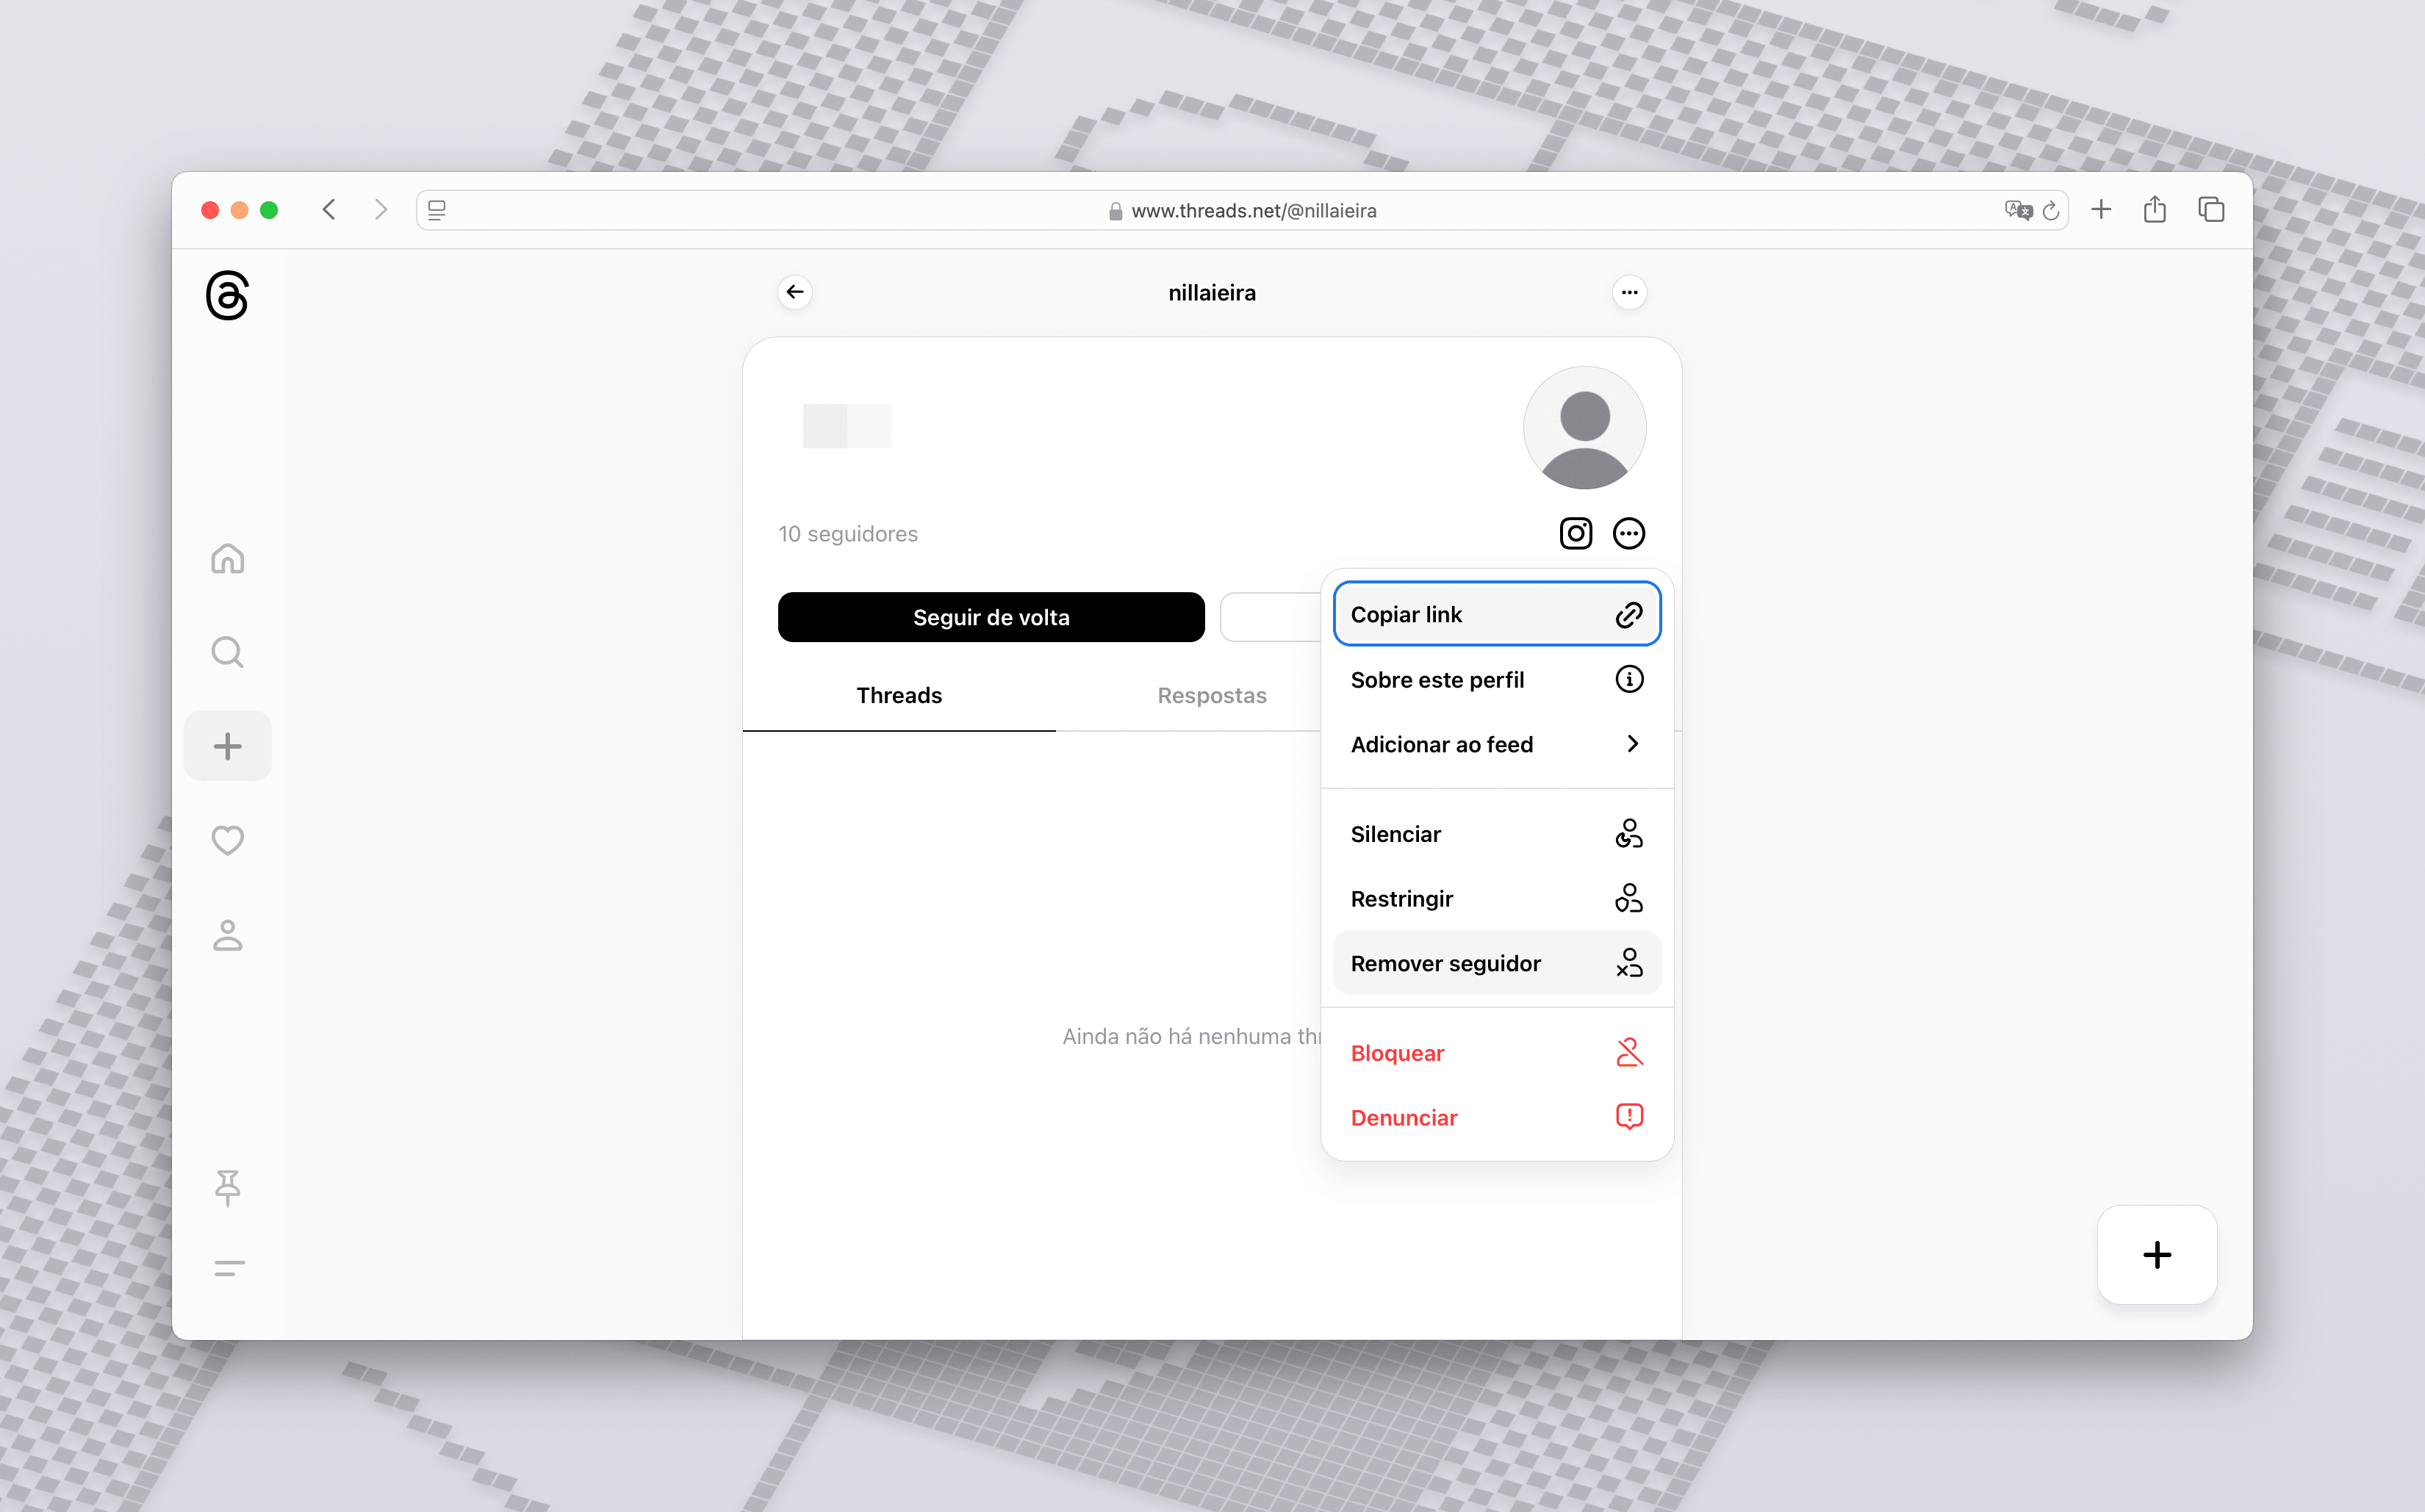The height and width of the screenshot is (1512, 2425).
Task: Choose Remover seguidor menu entry
Action: (x=1497, y=963)
